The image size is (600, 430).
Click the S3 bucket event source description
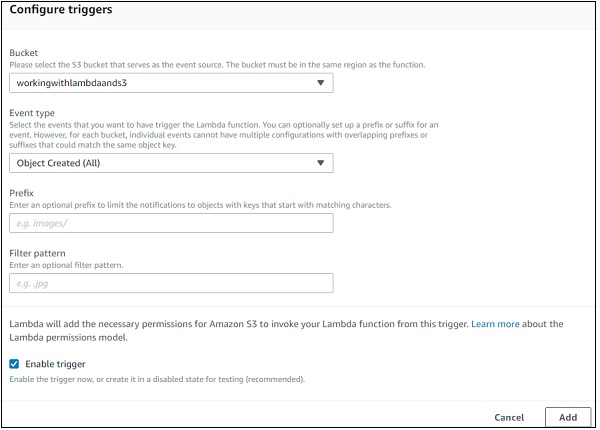click(x=217, y=65)
